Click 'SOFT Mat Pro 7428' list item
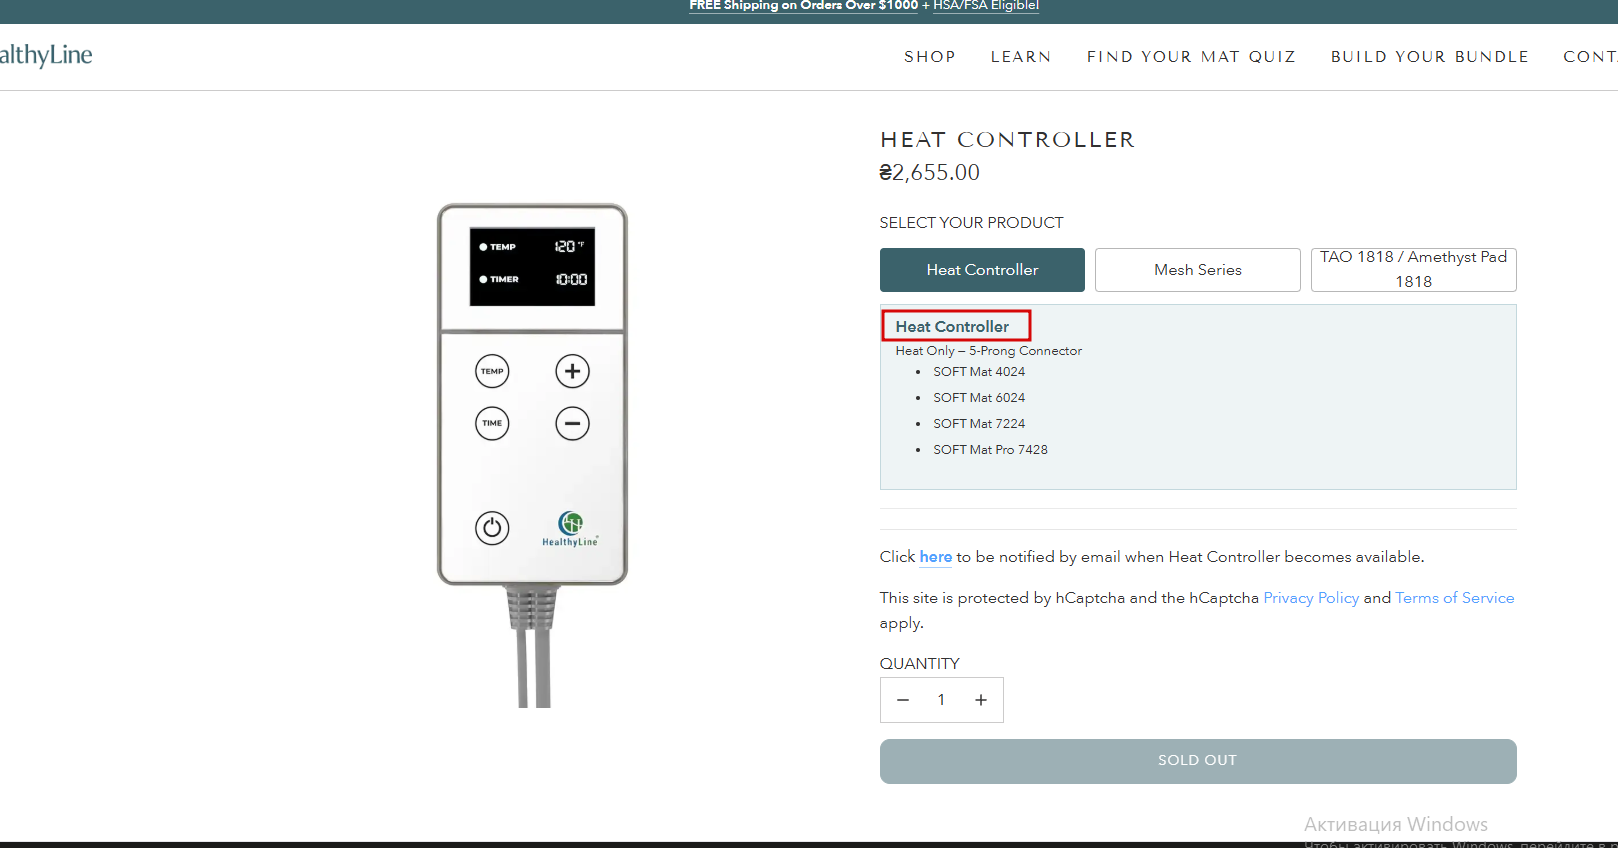The height and width of the screenshot is (848, 1618). pyautogui.click(x=990, y=450)
